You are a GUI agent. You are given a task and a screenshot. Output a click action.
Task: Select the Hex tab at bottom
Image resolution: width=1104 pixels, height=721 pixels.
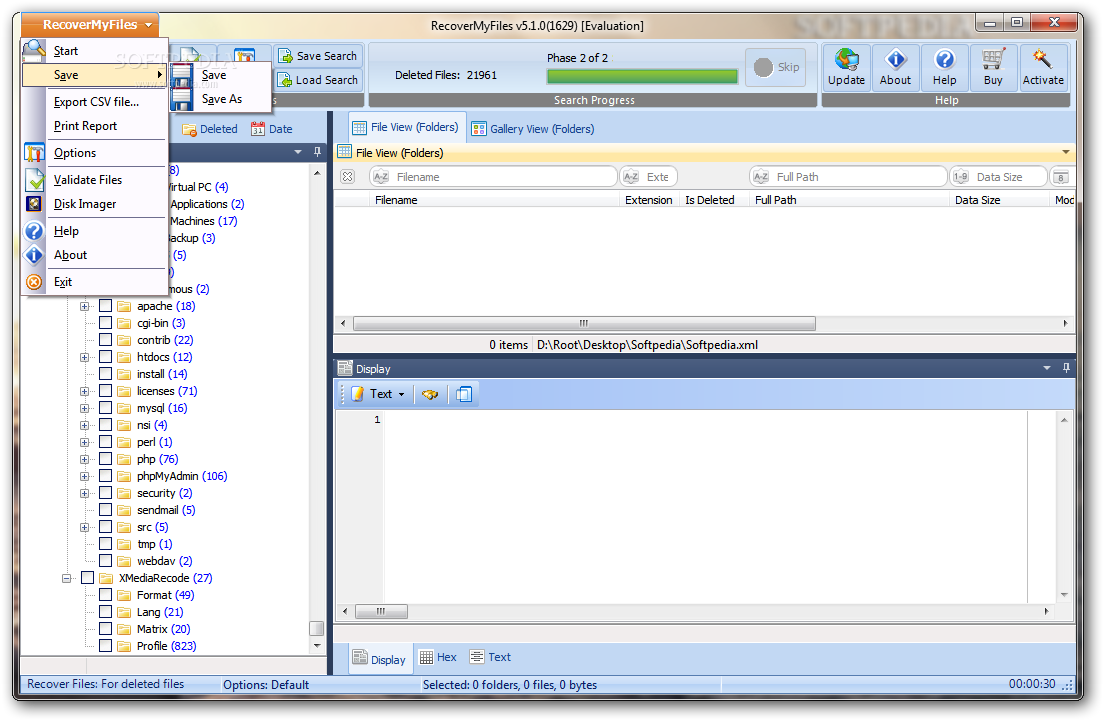(438, 657)
